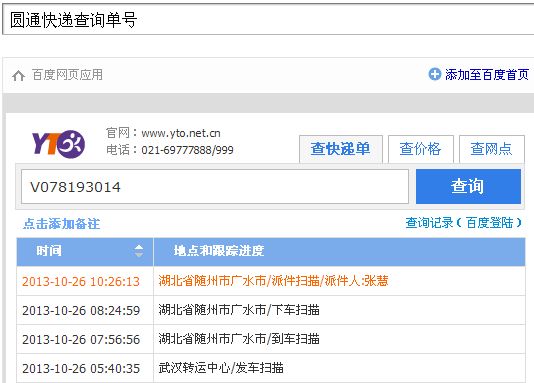Click the 湖北省随州市广水市/到车扫描 entry

click(x=239, y=339)
